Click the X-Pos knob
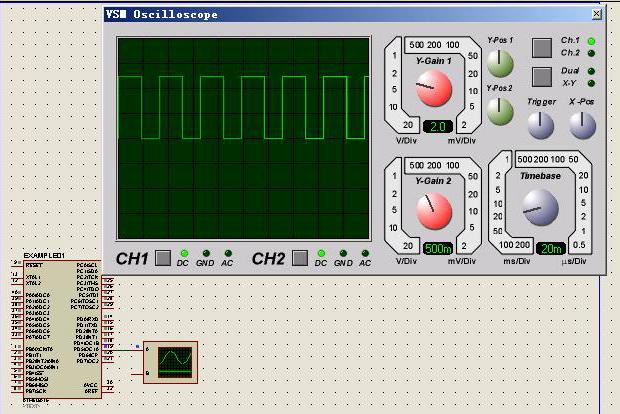This screenshot has height=414, width=620. coord(582,125)
